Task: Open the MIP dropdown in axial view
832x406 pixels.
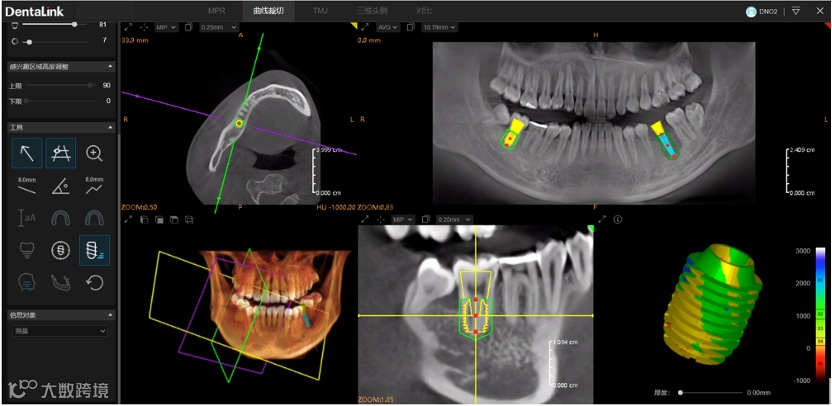Action: (x=166, y=27)
